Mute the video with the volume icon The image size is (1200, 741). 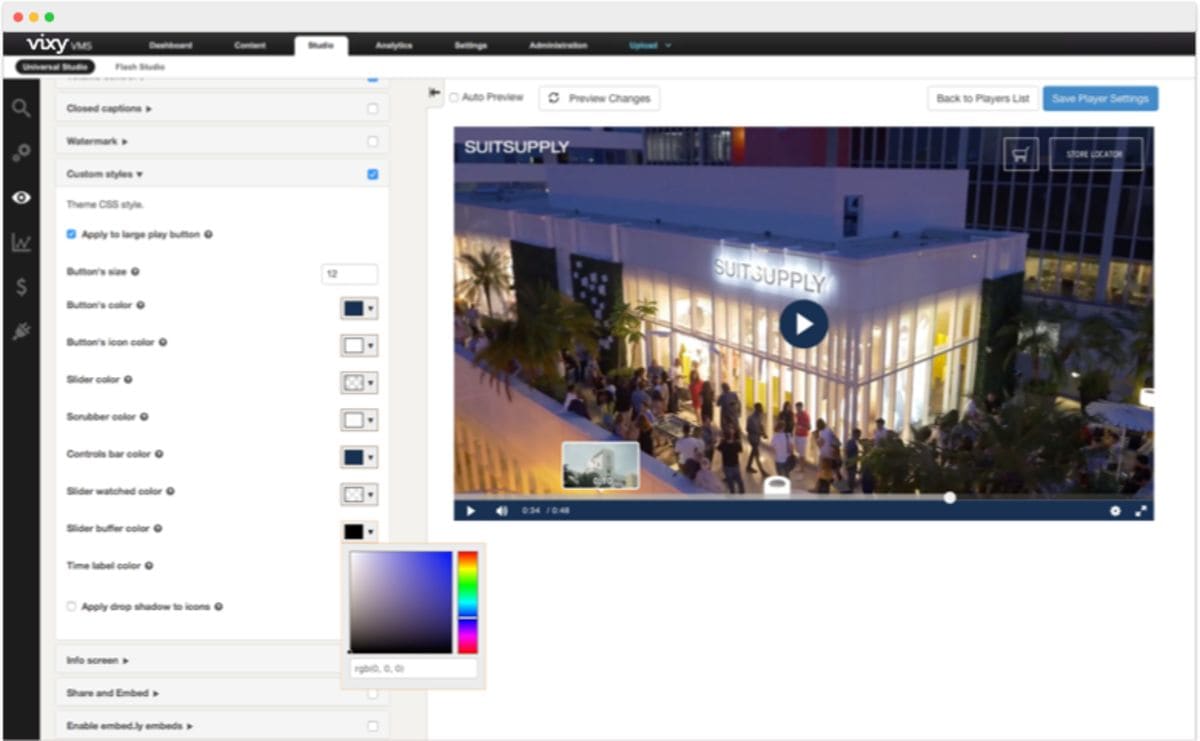[x=501, y=511]
